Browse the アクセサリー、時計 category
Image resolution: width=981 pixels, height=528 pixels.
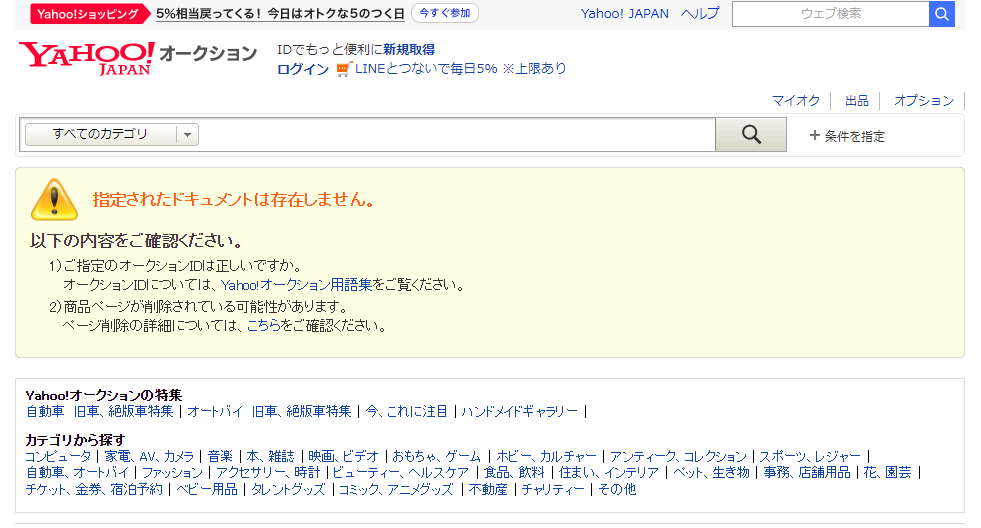tap(268, 473)
